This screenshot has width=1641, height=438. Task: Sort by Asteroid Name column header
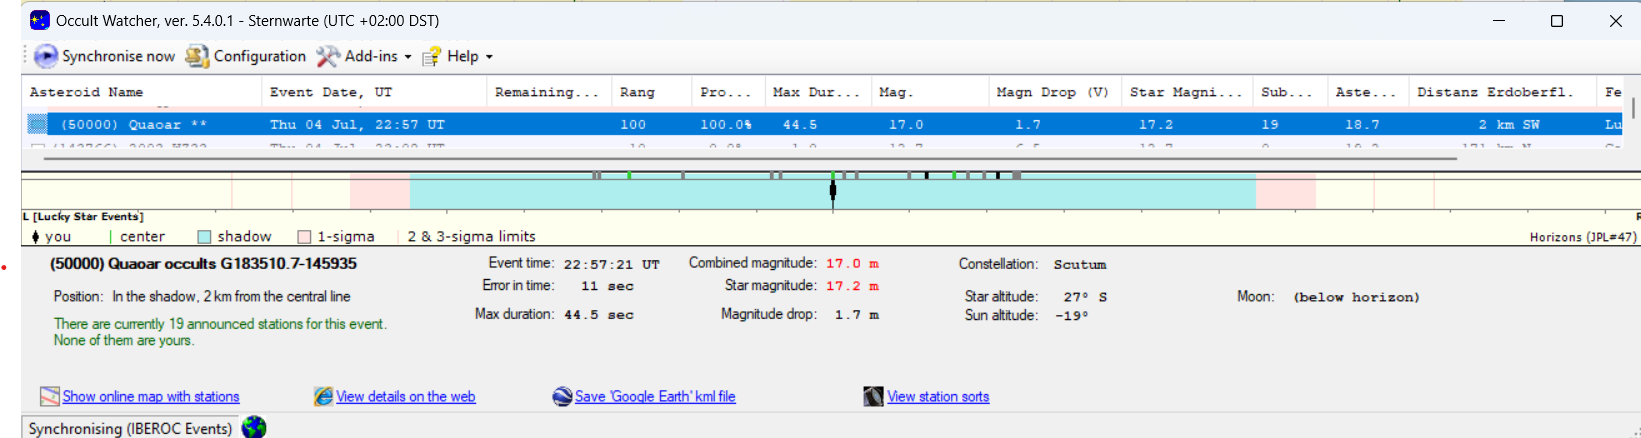tap(86, 92)
